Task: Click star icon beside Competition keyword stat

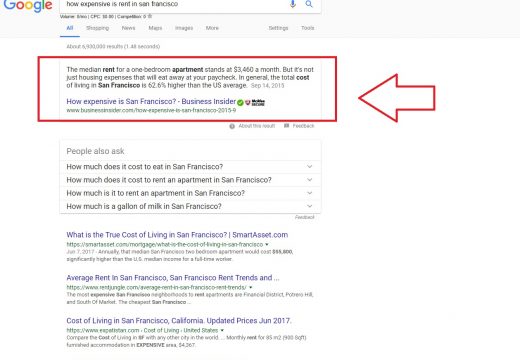Action: point(150,16)
